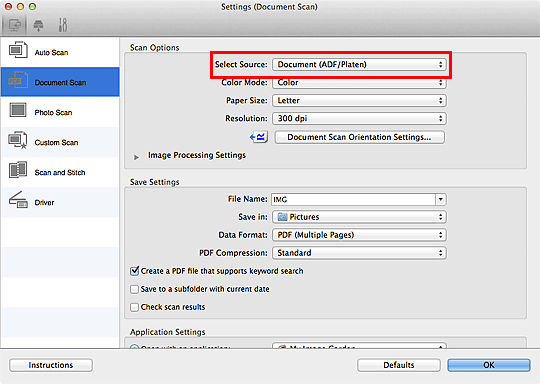Screen dimensions: 540x384
Task: Click the Scan and Stitch sidebar icon
Action: tap(18, 170)
